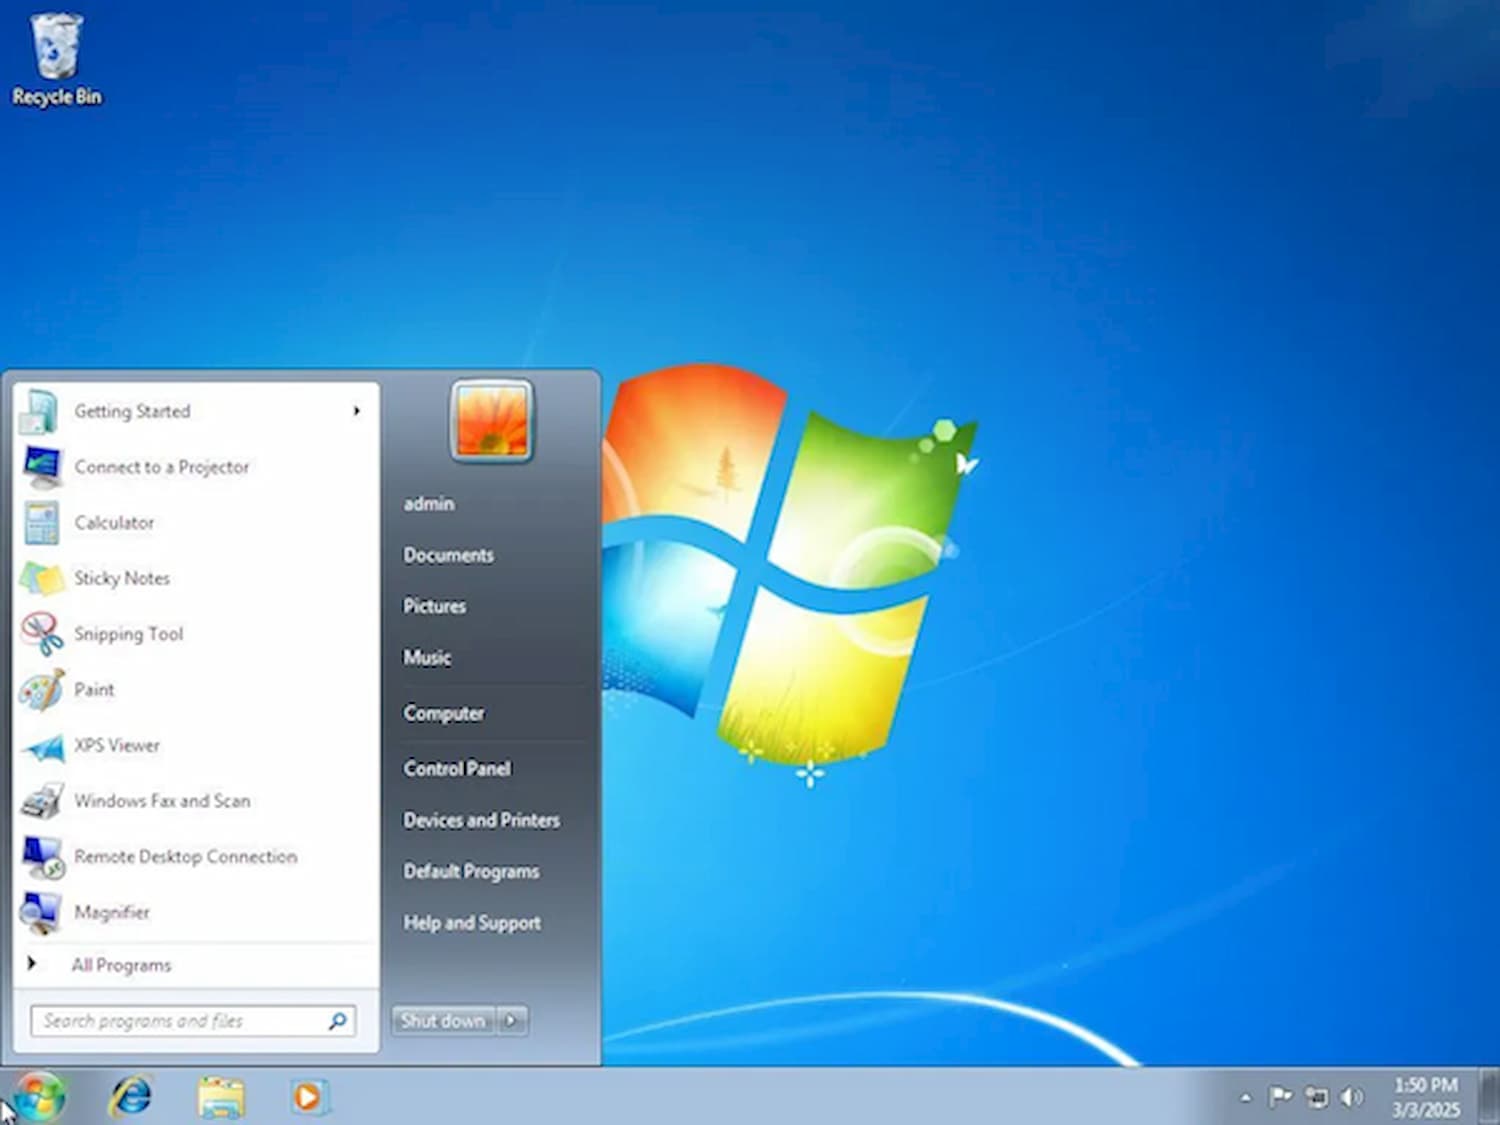Open the Calculator app

(x=114, y=522)
